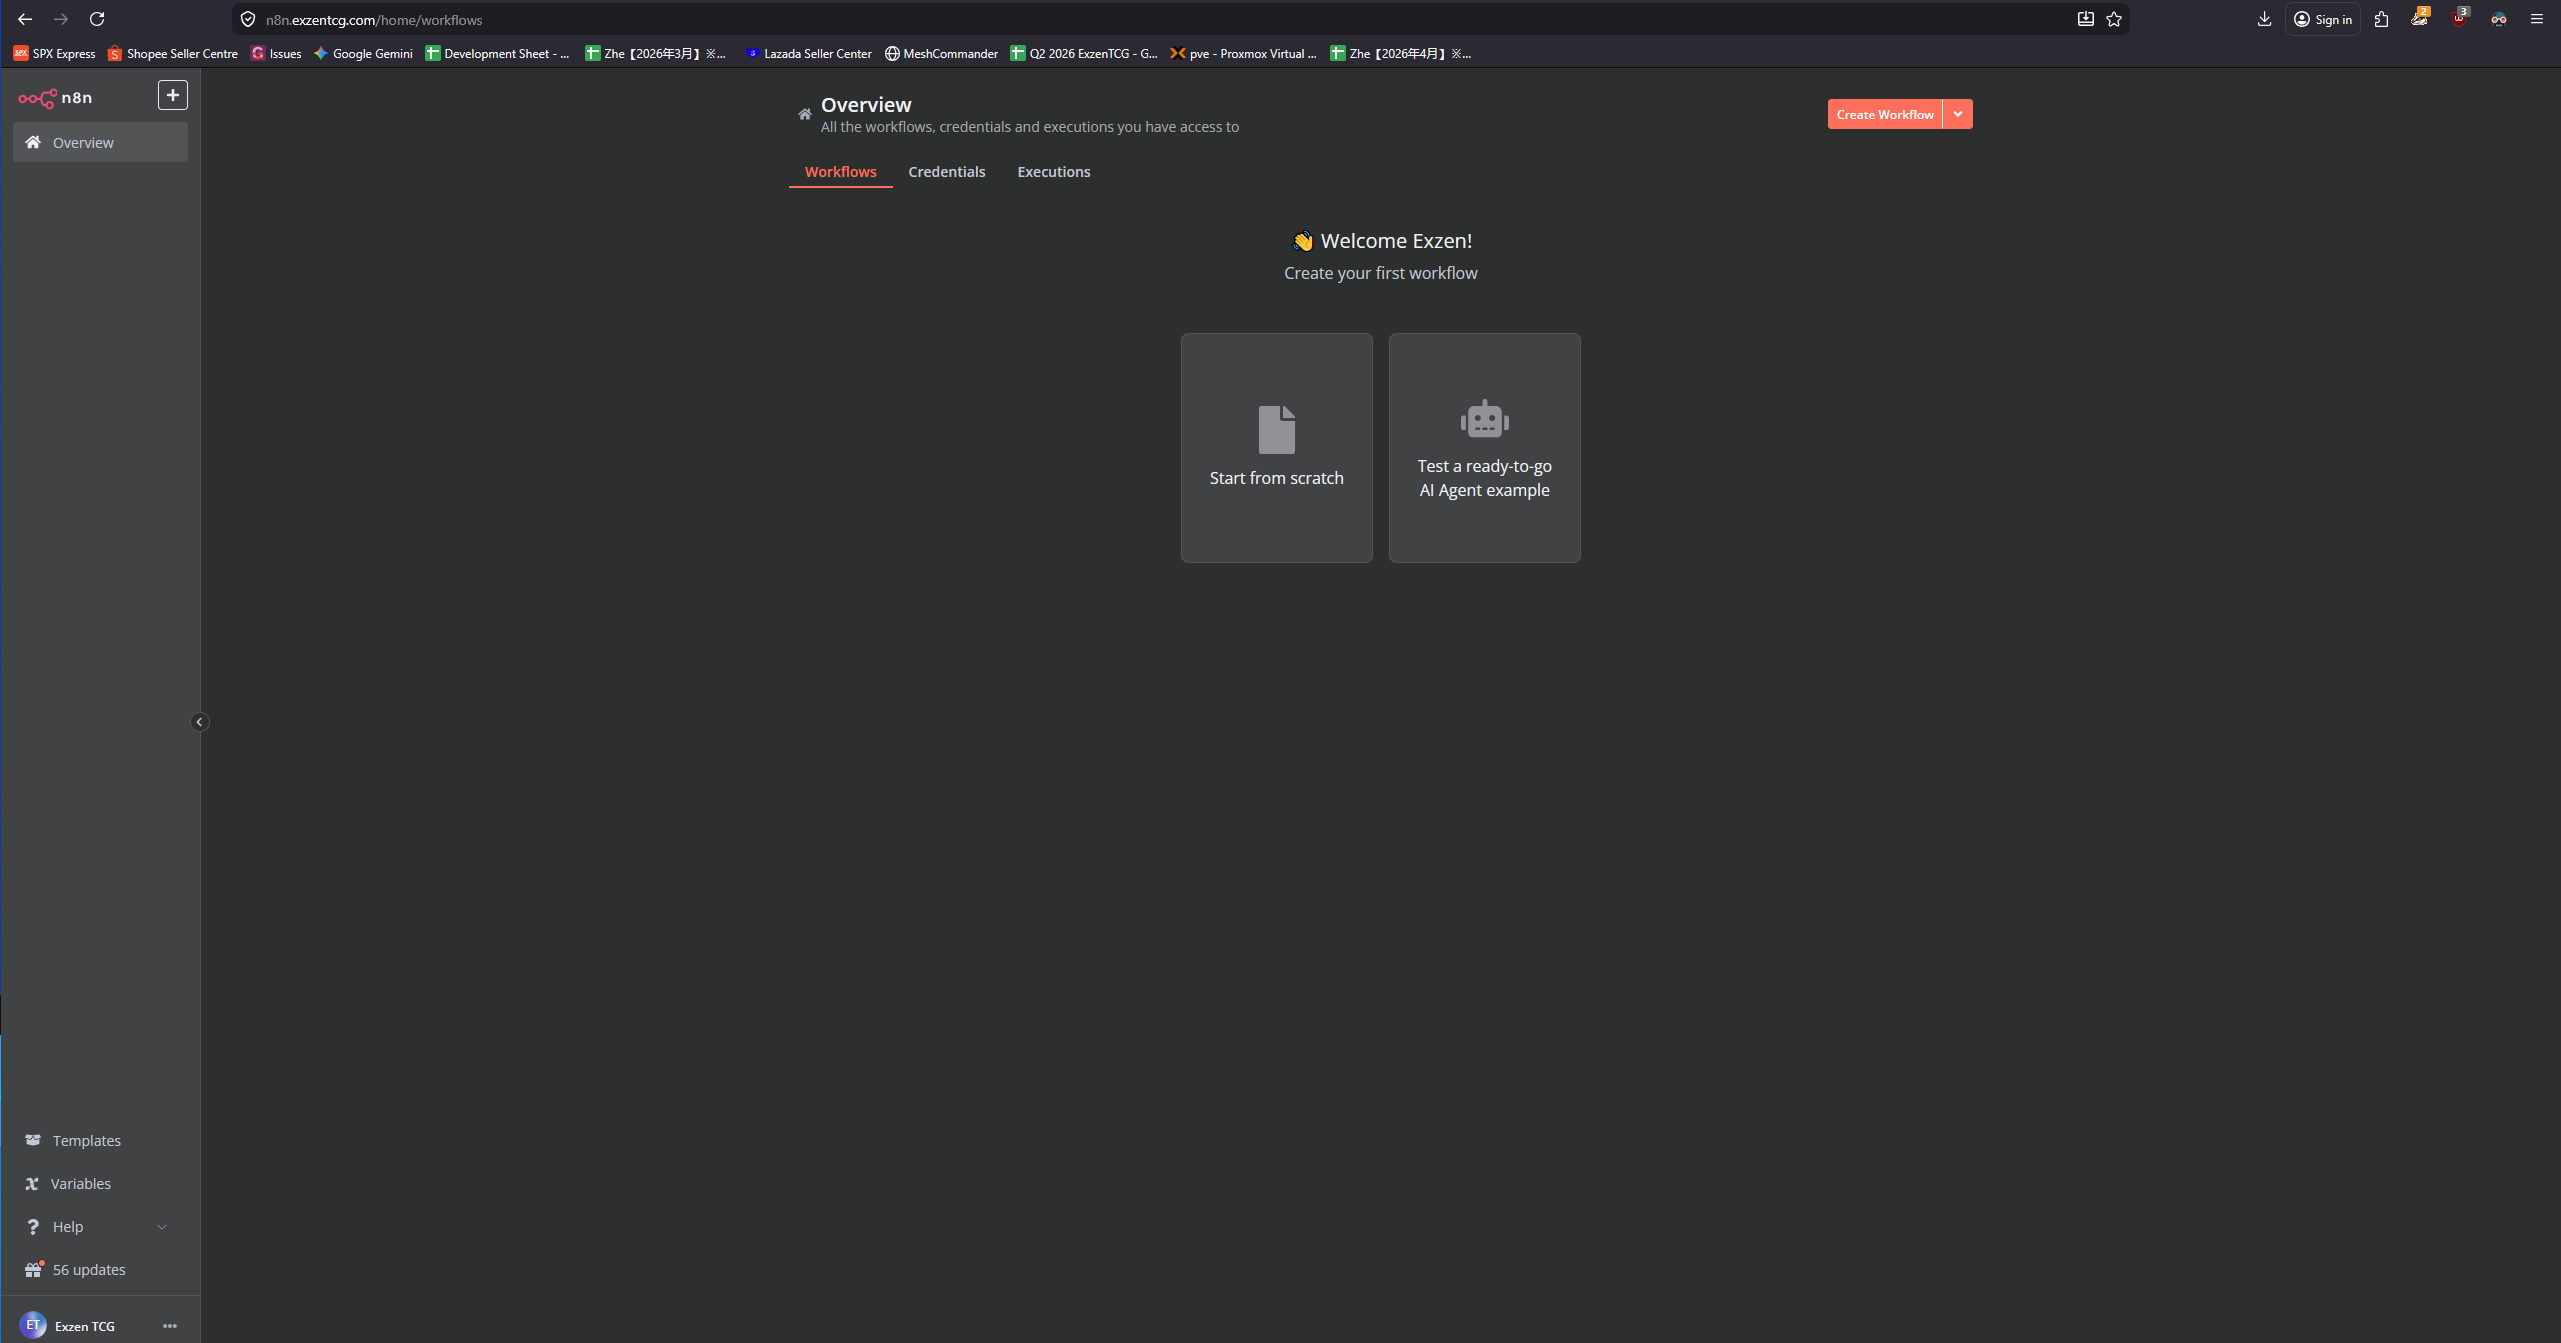Click the browser address bar
Screen dimensions: 2561x1343
600,19
